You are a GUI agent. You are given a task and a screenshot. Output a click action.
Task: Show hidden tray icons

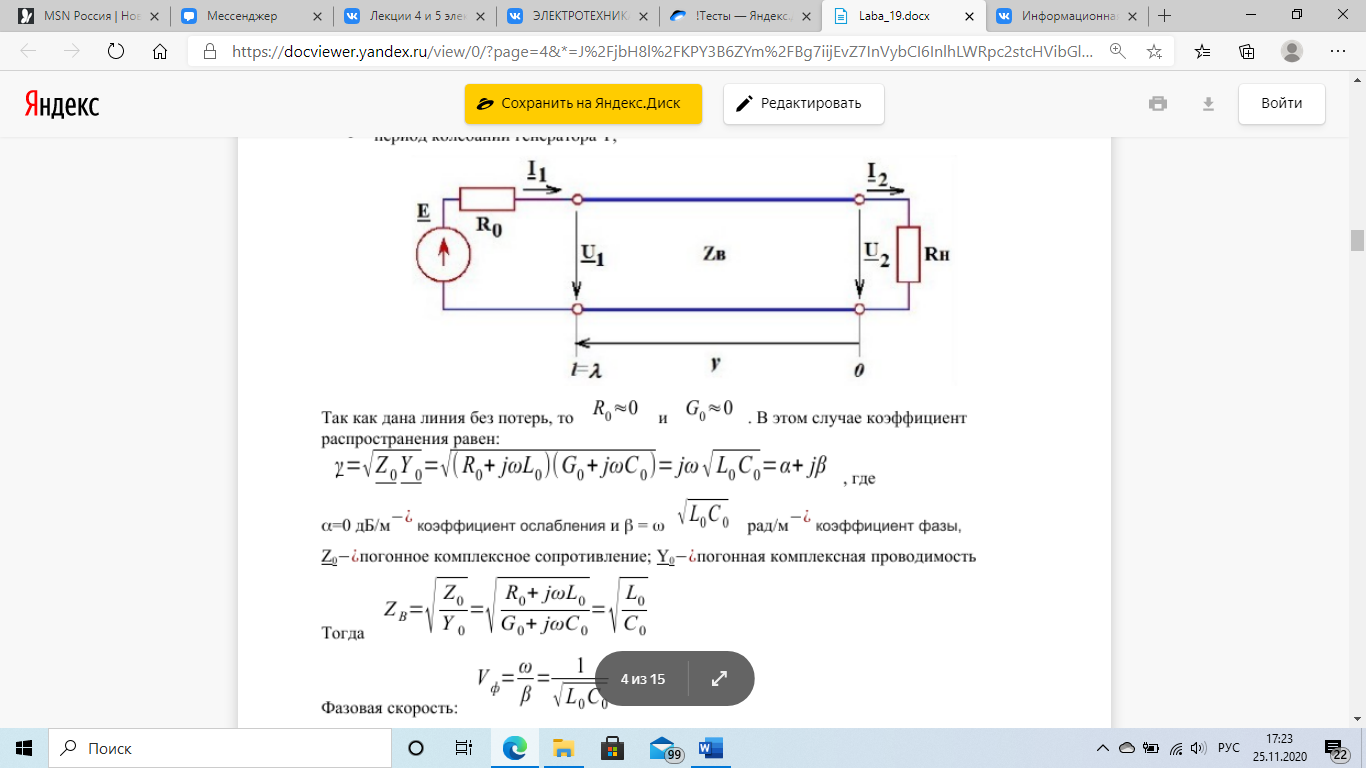(x=1103, y=748)
